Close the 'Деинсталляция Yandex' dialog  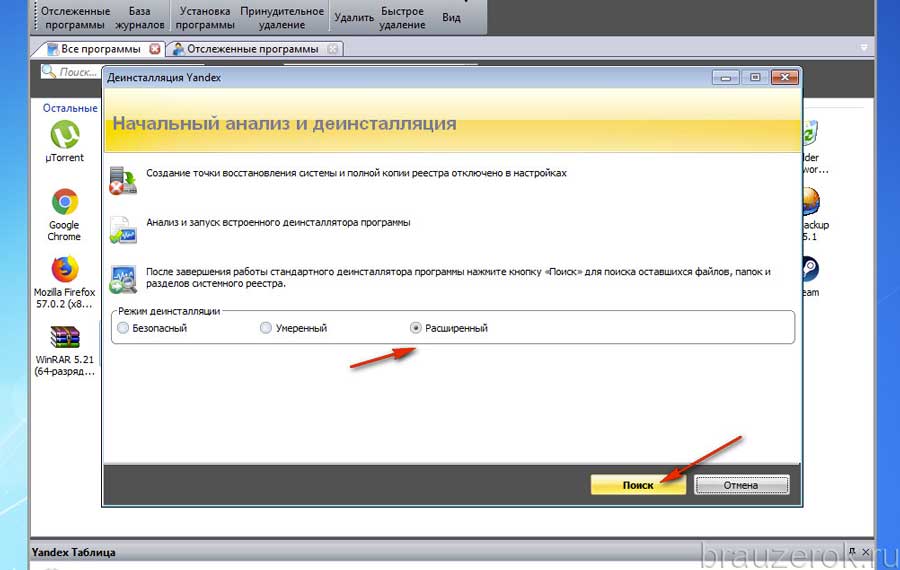(785, 77)
